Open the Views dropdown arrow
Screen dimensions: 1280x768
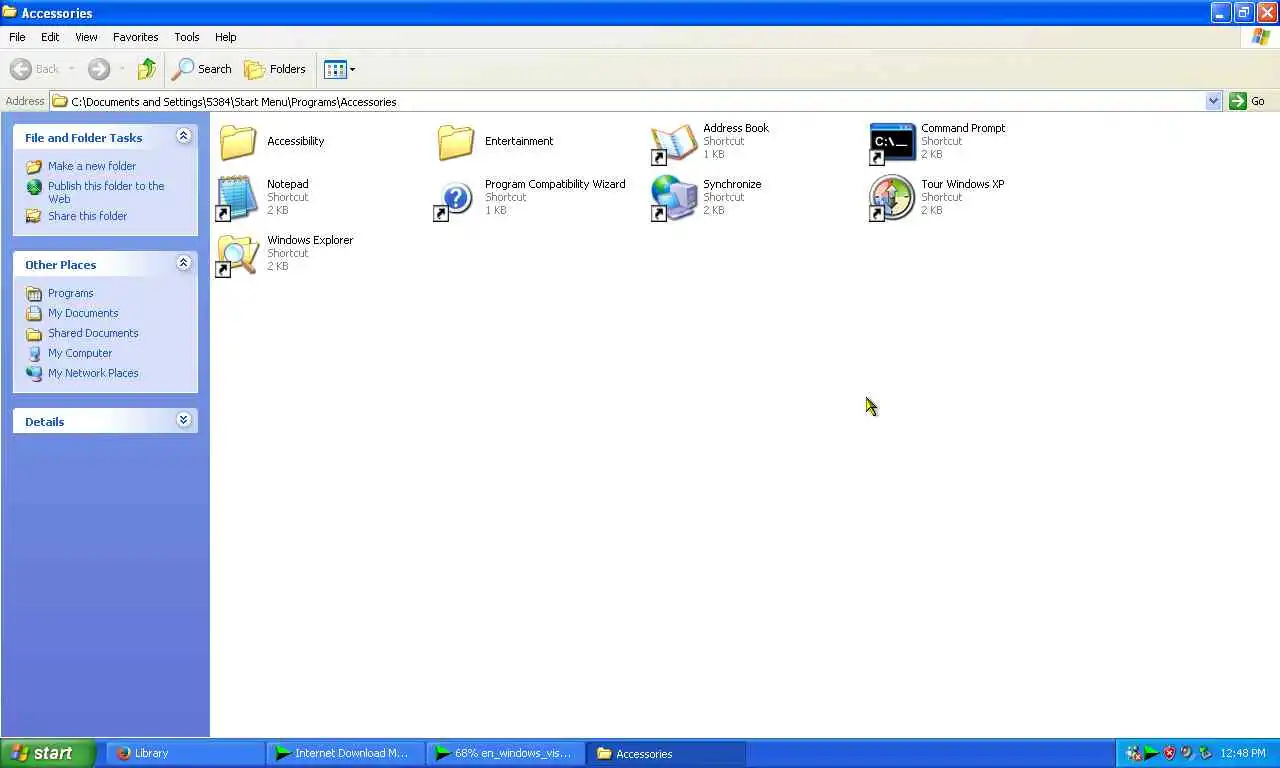coord(352,70)
